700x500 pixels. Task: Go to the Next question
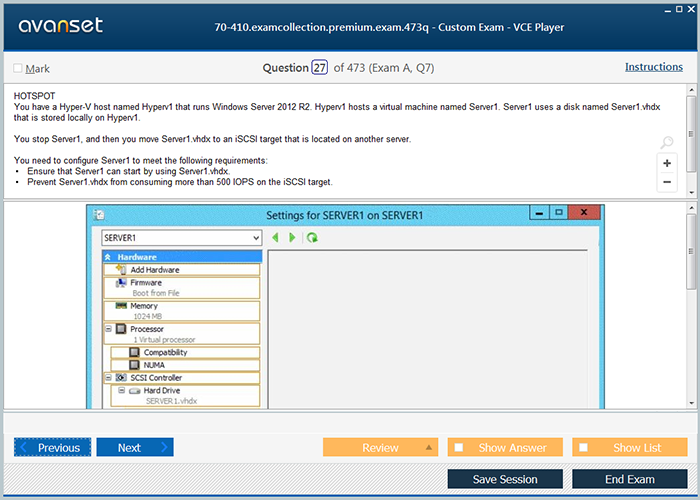[x=135, y=447]
